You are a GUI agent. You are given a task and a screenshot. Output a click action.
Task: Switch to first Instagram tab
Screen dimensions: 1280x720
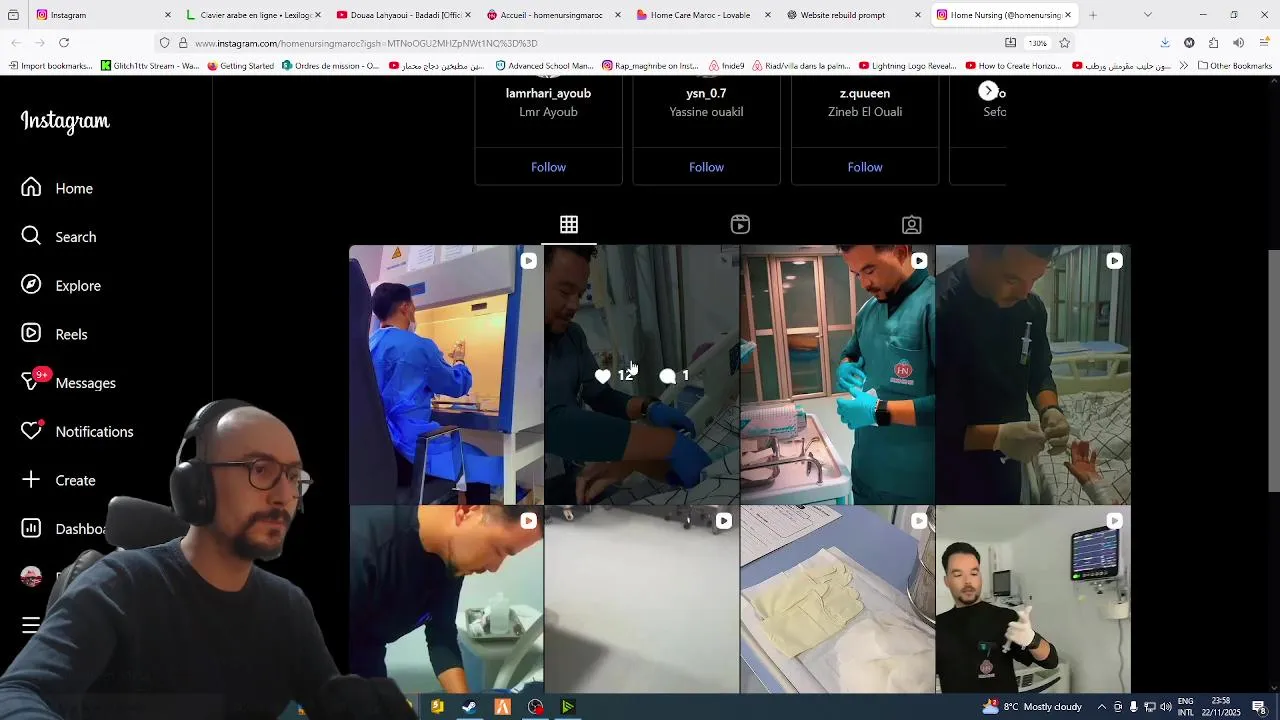(x=104, y=15)
